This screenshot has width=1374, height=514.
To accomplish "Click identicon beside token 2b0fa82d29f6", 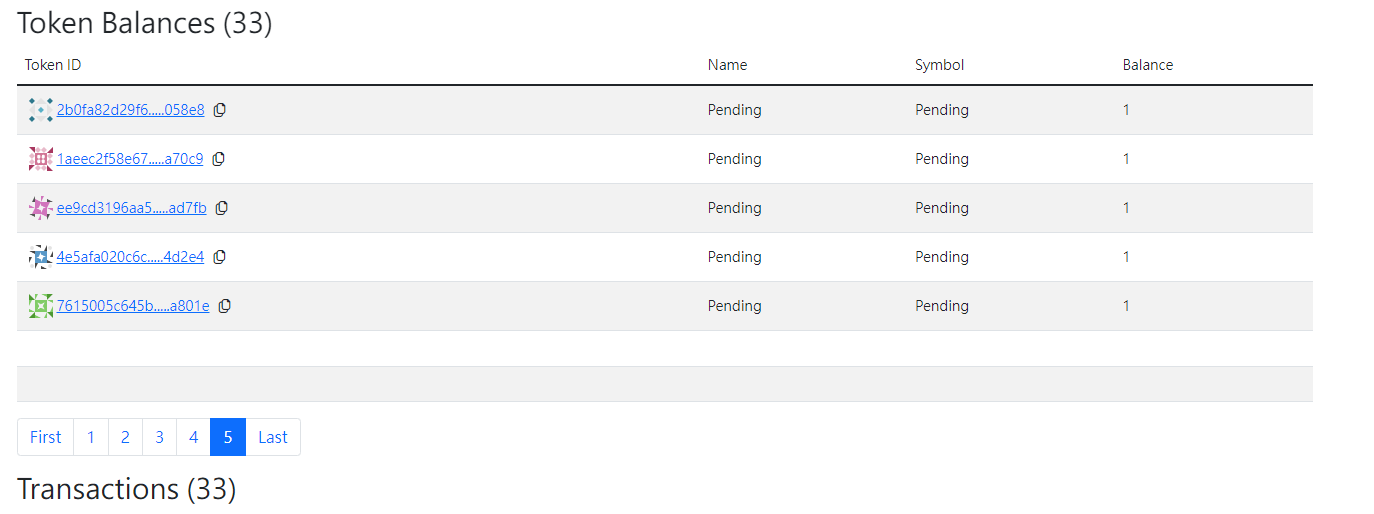I will coord(41,110).
